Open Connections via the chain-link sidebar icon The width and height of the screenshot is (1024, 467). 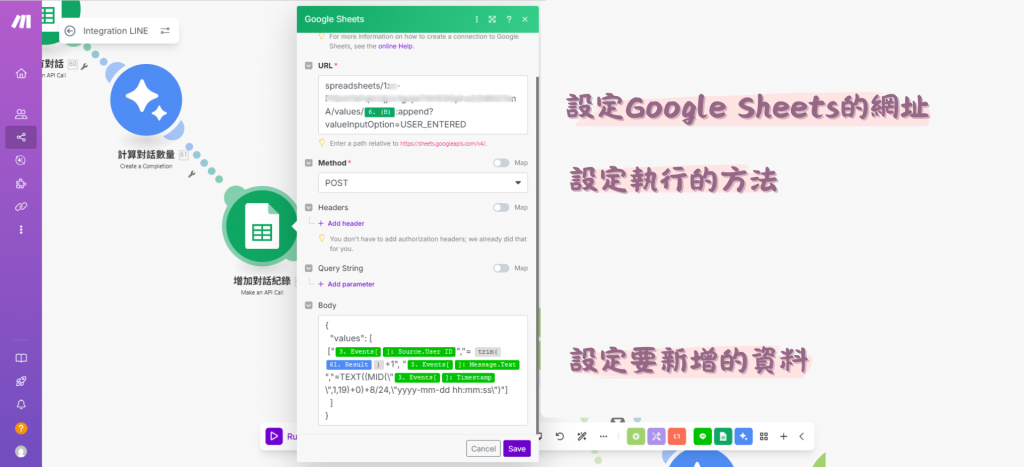click(21, 206)
